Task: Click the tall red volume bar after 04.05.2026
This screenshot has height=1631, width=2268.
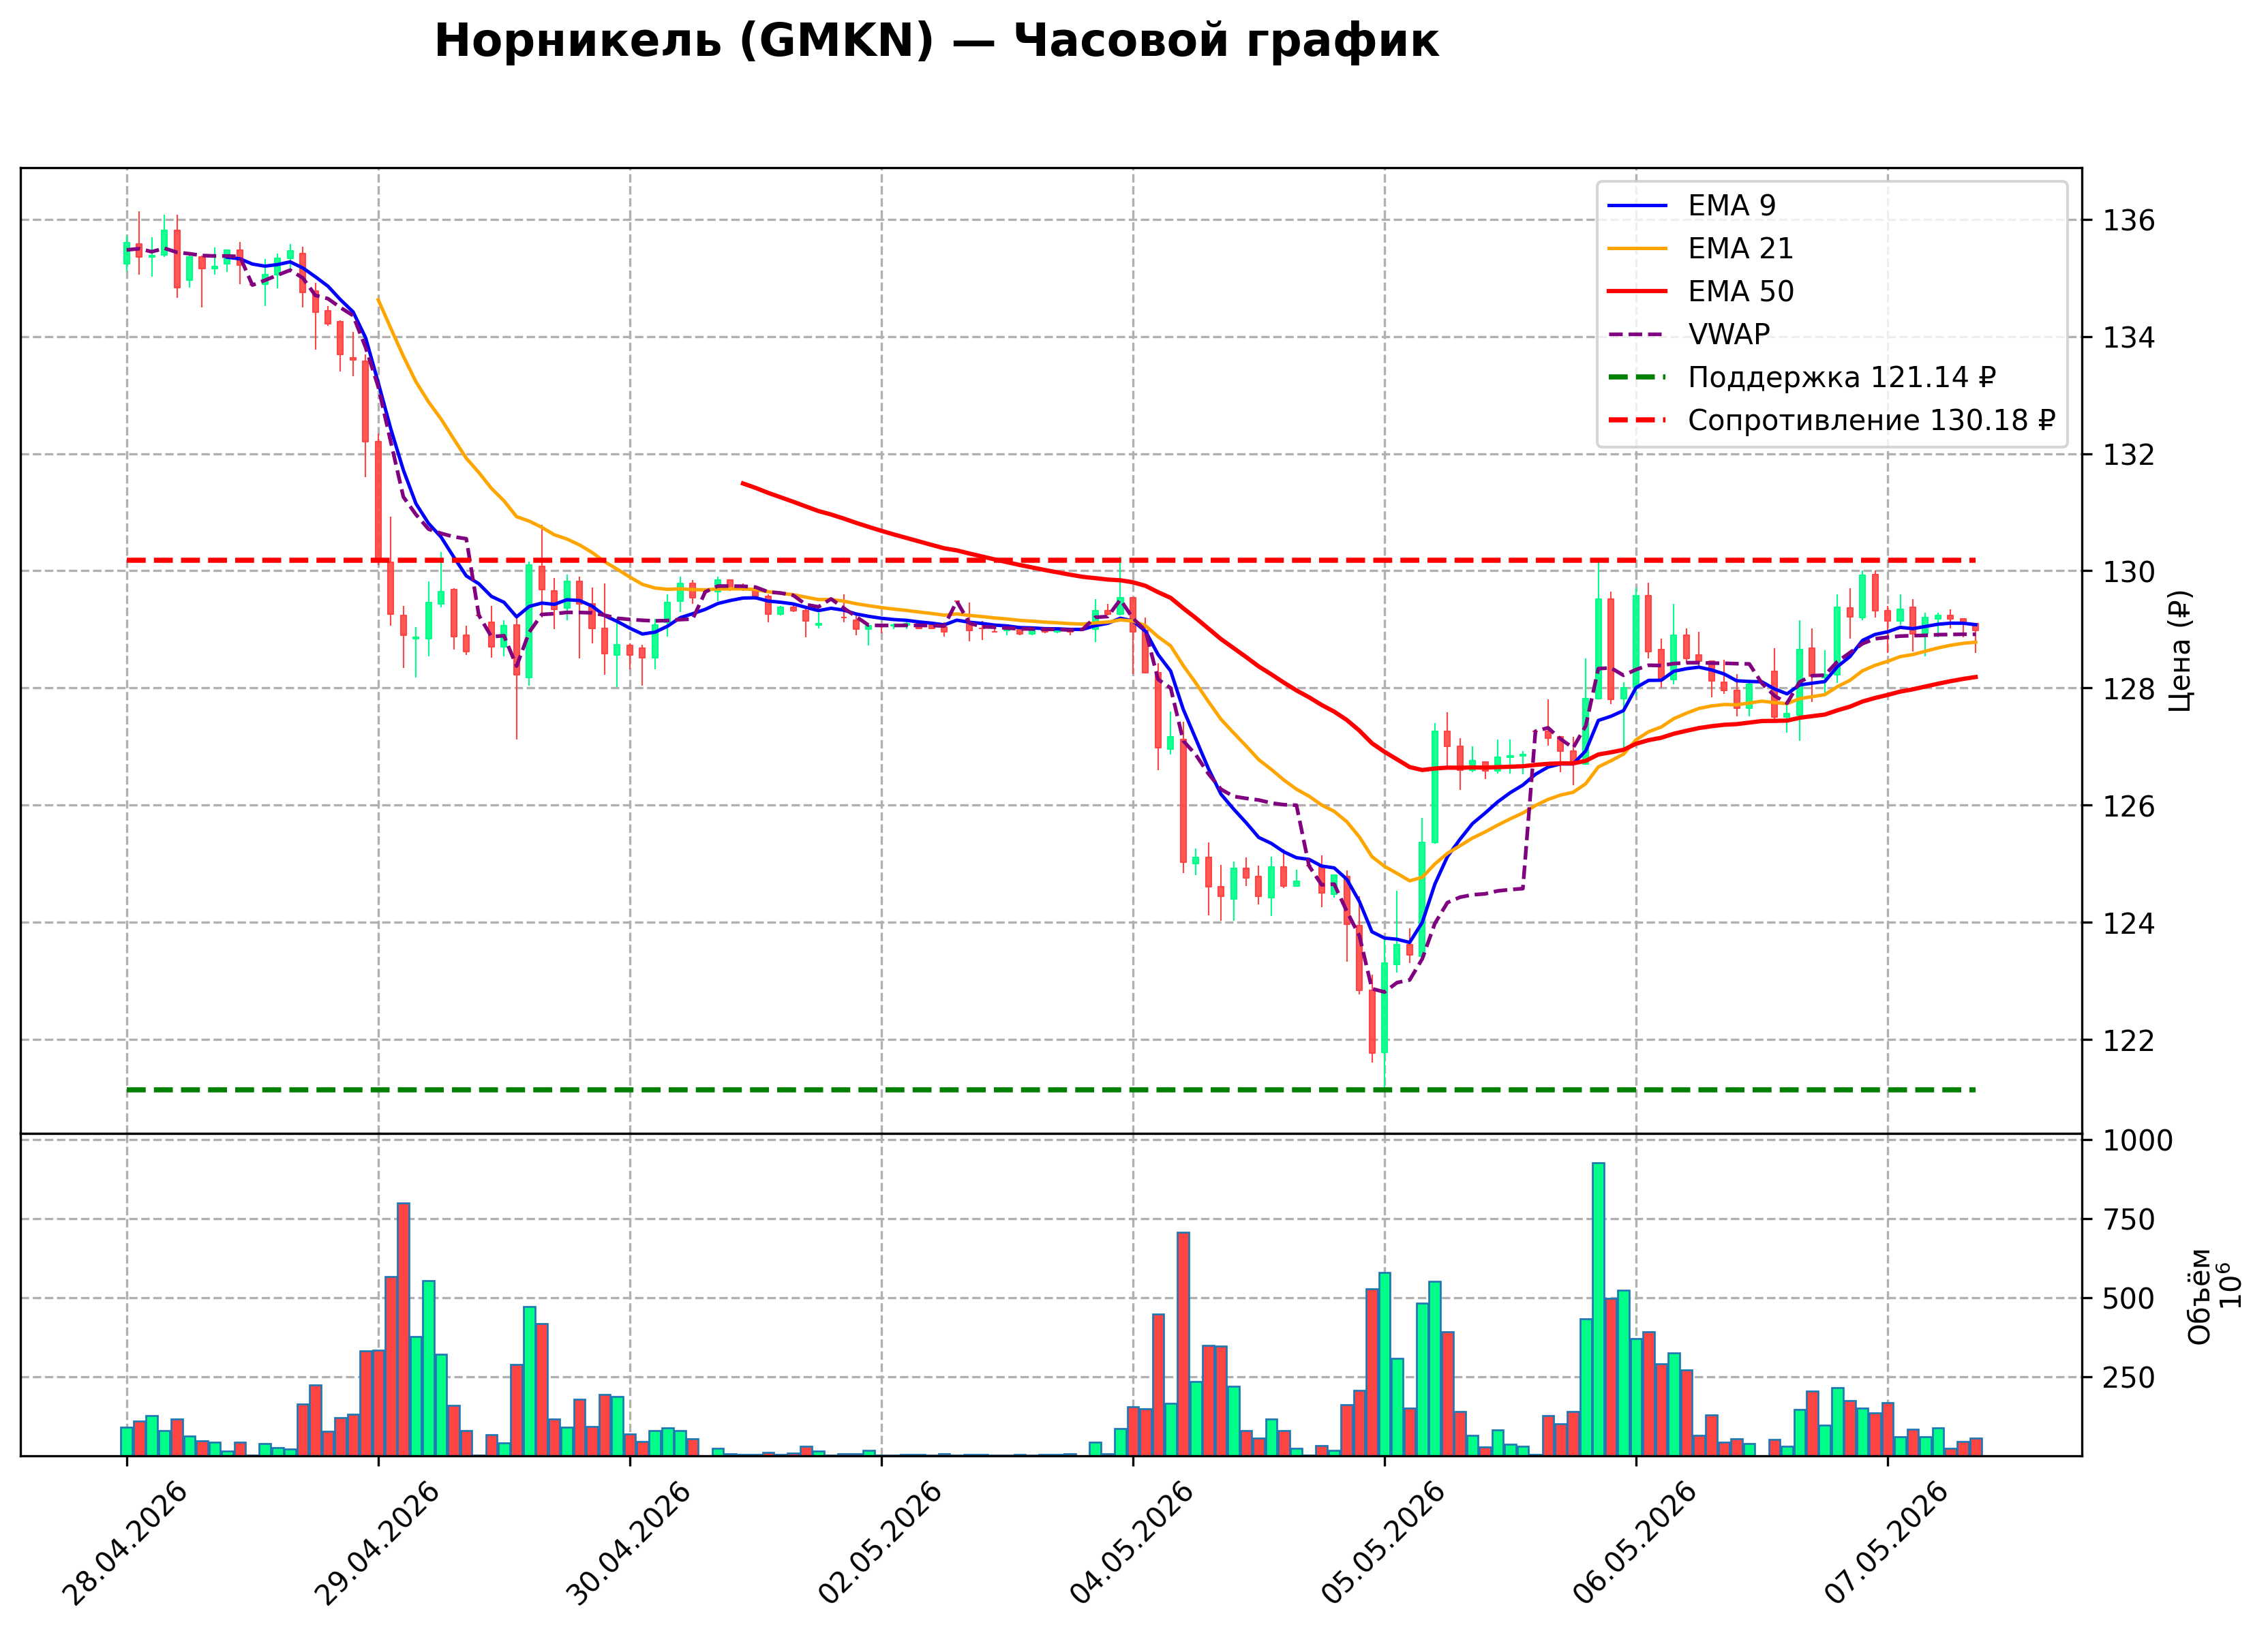Action: (1183, 1344)
